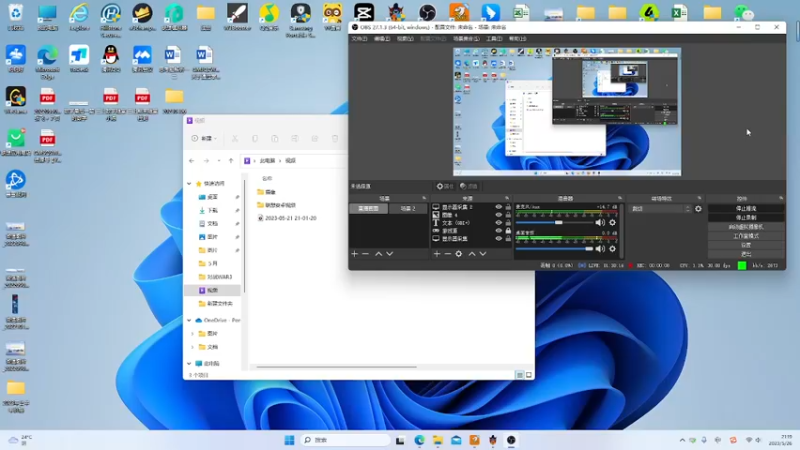Image resolution: width=800 pixels, height=450 pixels.
Task: Click the Cut scissors icon in Explorer toolbar
Action: pyautogui.click(x=235, y=138)
